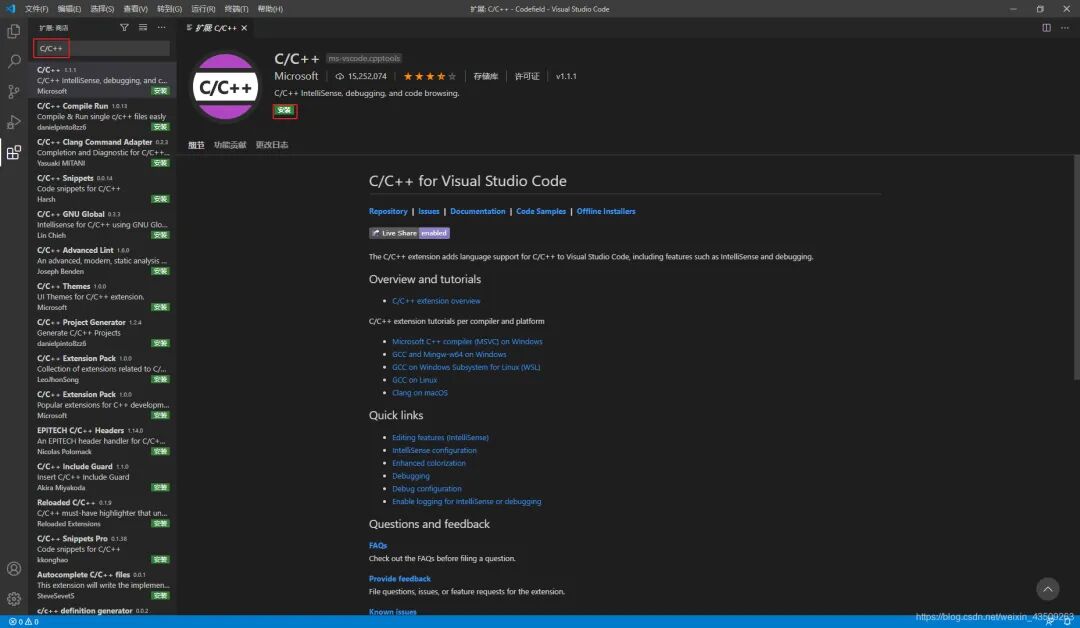Screen dimensions: 1080x628
Task: Switch to the 细节 details tab
Action: click(x=196, y=145)
